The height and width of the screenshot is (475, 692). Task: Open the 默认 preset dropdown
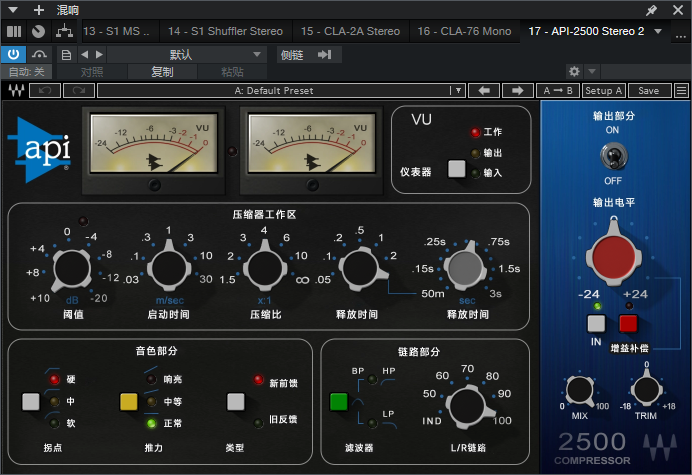tap(187, 55)
